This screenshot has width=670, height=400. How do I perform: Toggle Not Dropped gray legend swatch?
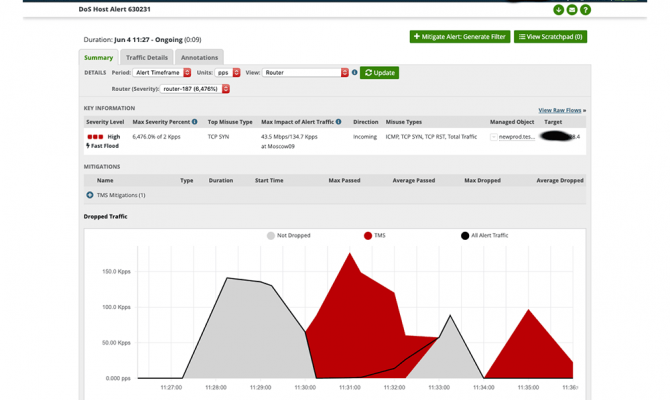(271, 235)
